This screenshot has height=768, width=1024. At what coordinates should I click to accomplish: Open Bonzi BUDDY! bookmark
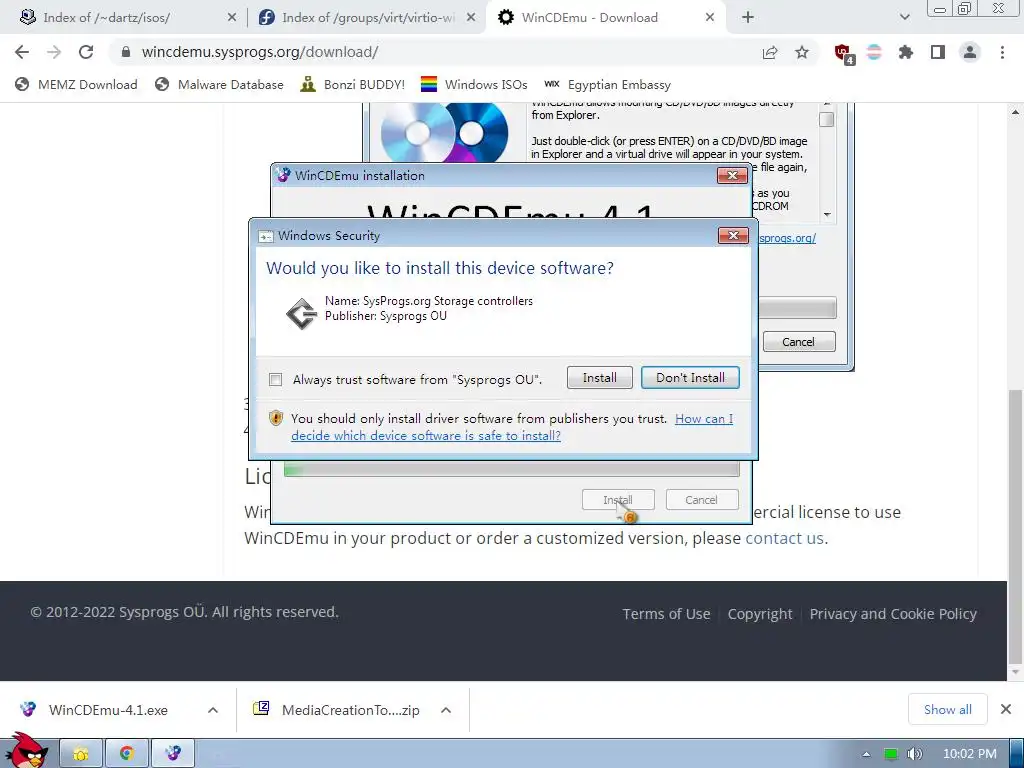tap(353, 84)
